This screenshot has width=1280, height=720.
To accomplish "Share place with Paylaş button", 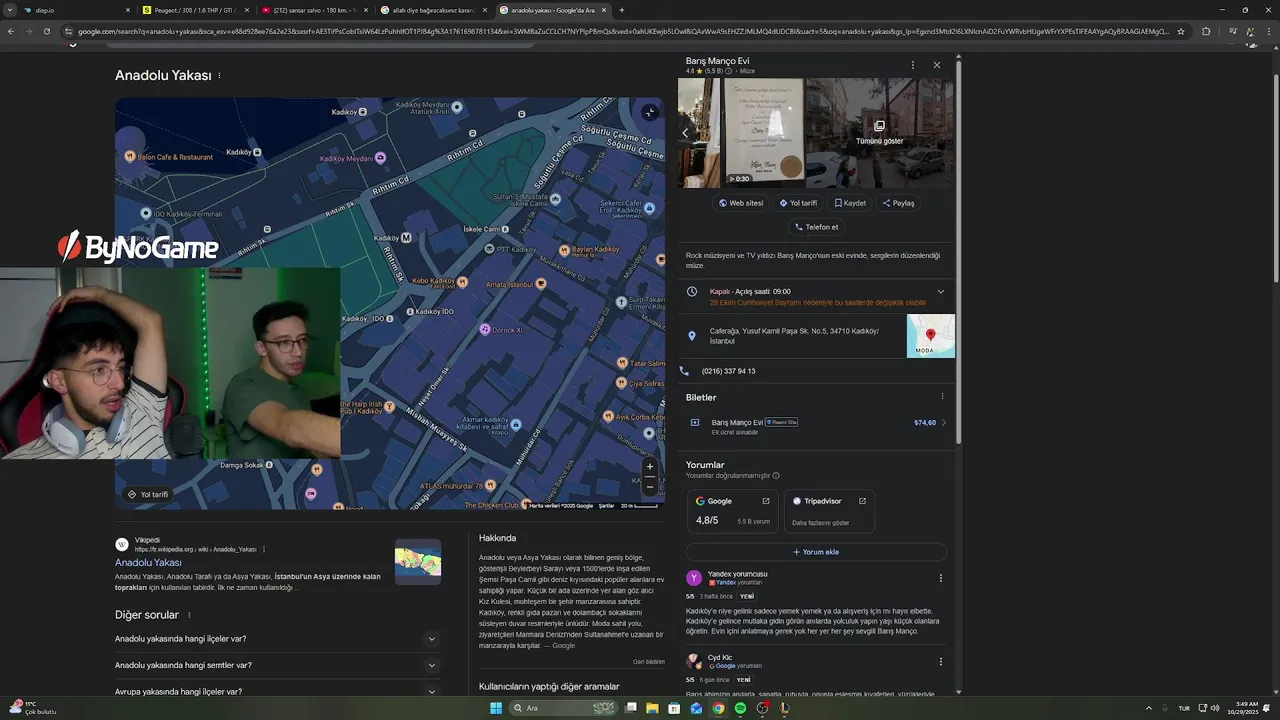I will [898, 203].
